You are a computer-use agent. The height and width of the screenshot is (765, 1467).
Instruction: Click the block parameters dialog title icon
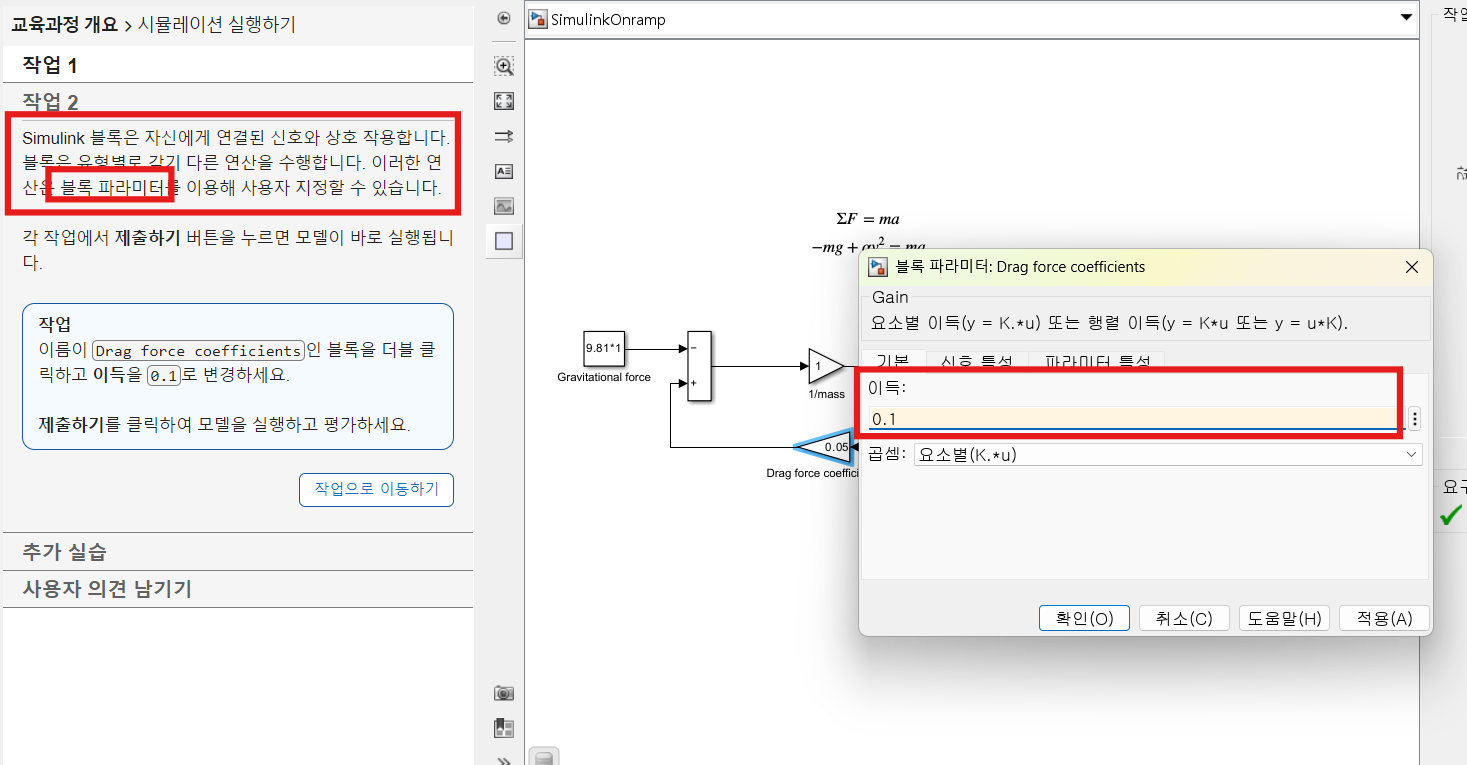pos(877,267)
